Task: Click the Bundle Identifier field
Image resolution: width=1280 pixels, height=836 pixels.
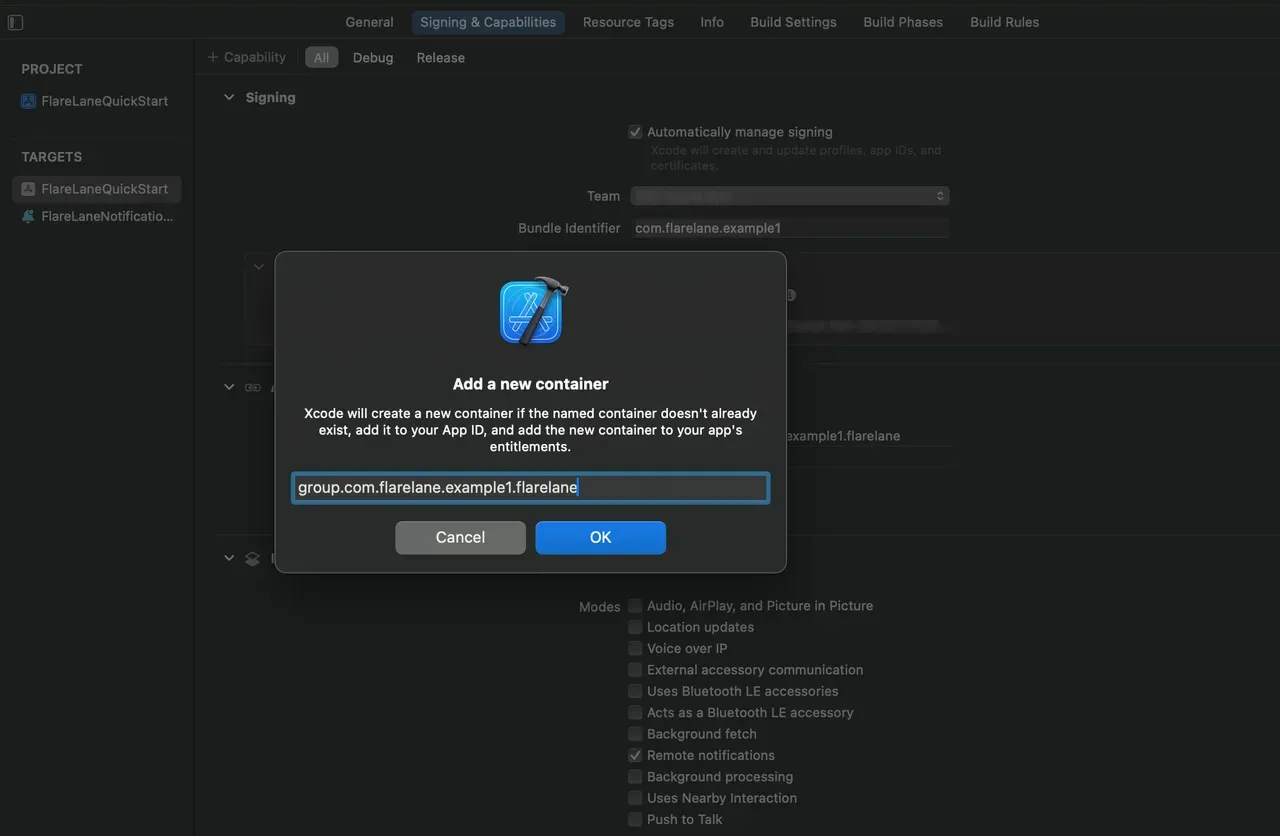Action: pos(791,228)
